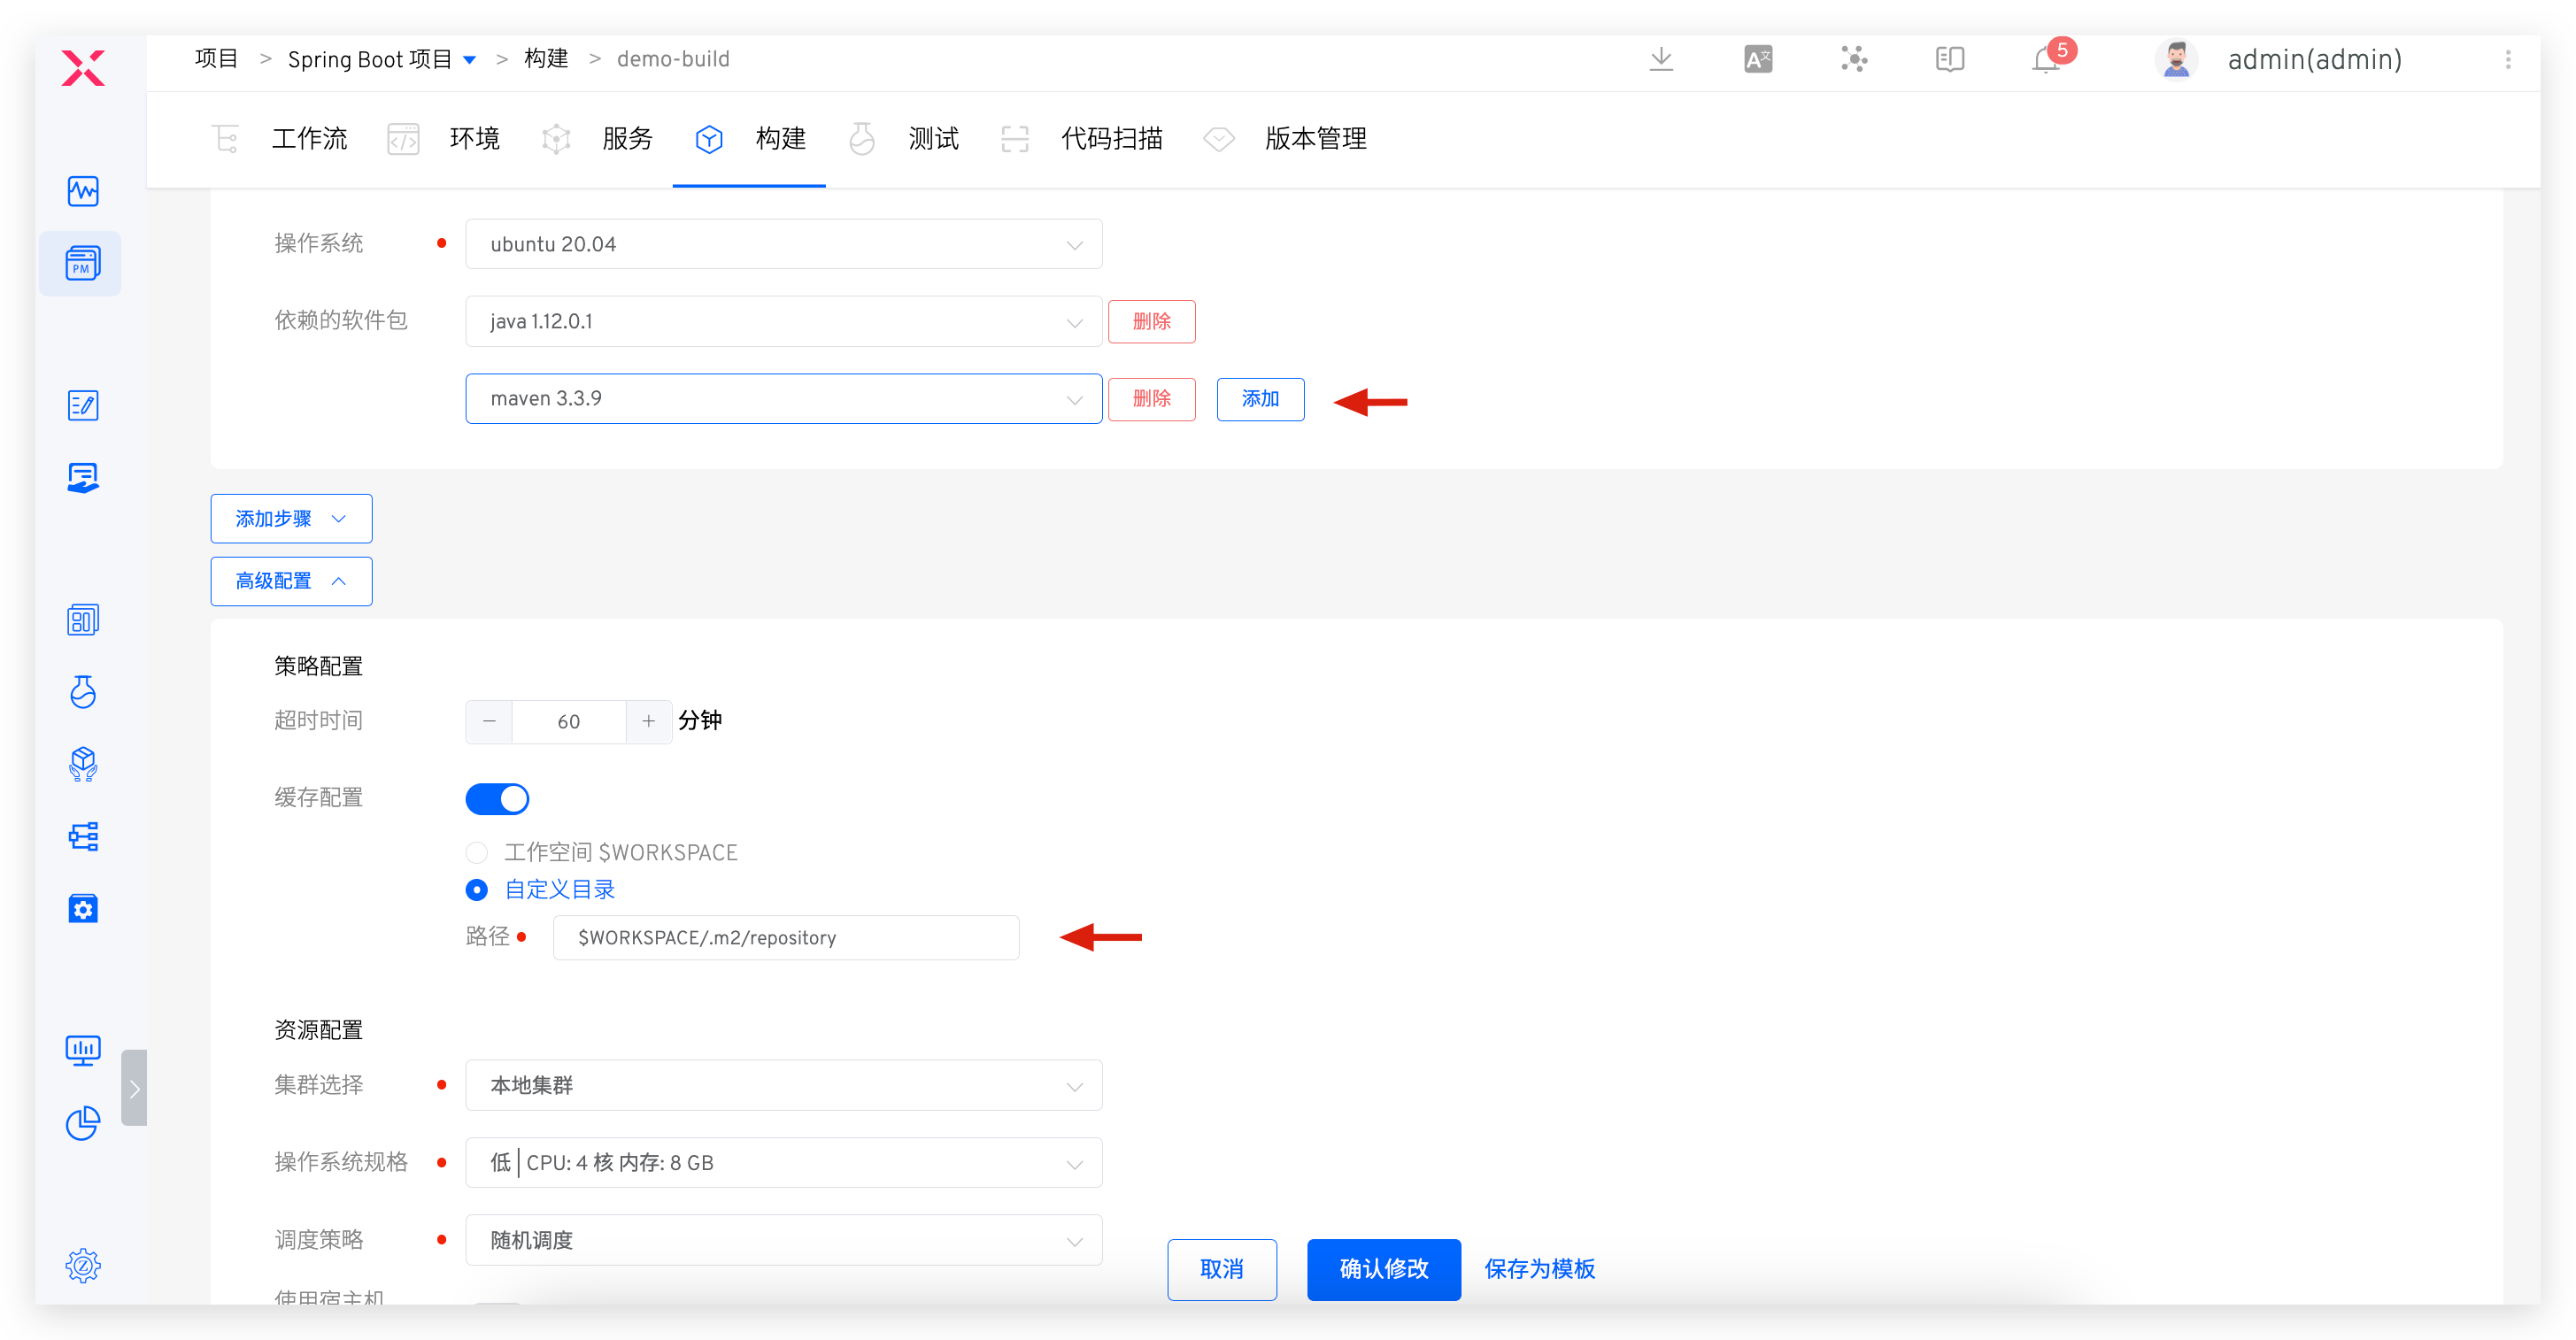The image size is (2576, 1340).
Task: Open the flask testing sidebar icon
Action: click(83, 692)
